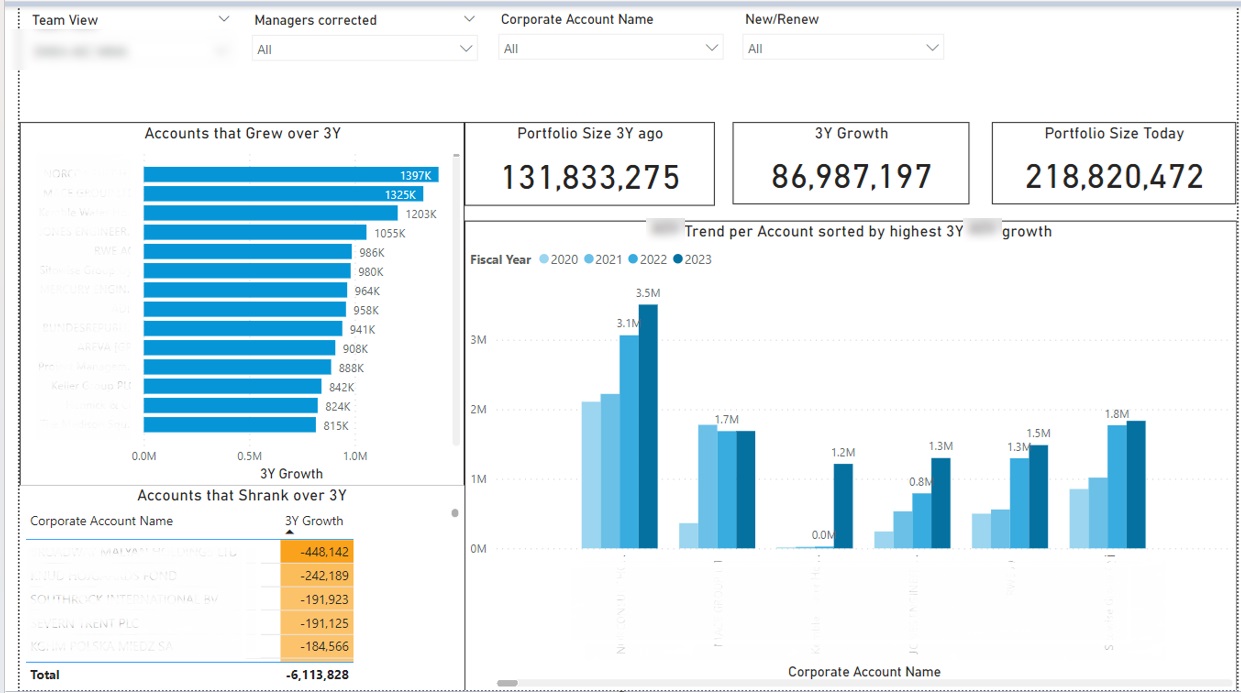Collapse the Team View slicer header chevron

click(223, 19)
